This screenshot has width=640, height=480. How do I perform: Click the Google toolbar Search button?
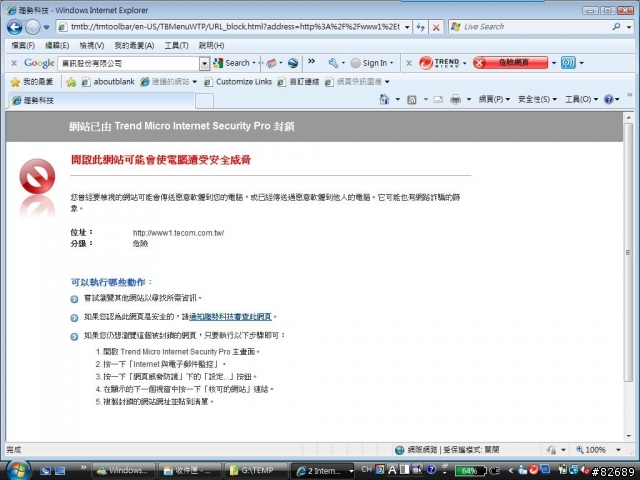pos(231,63)
